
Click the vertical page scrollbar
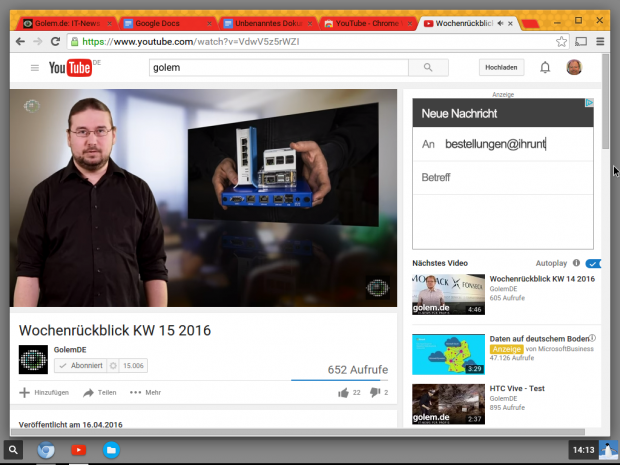(605, 102)
